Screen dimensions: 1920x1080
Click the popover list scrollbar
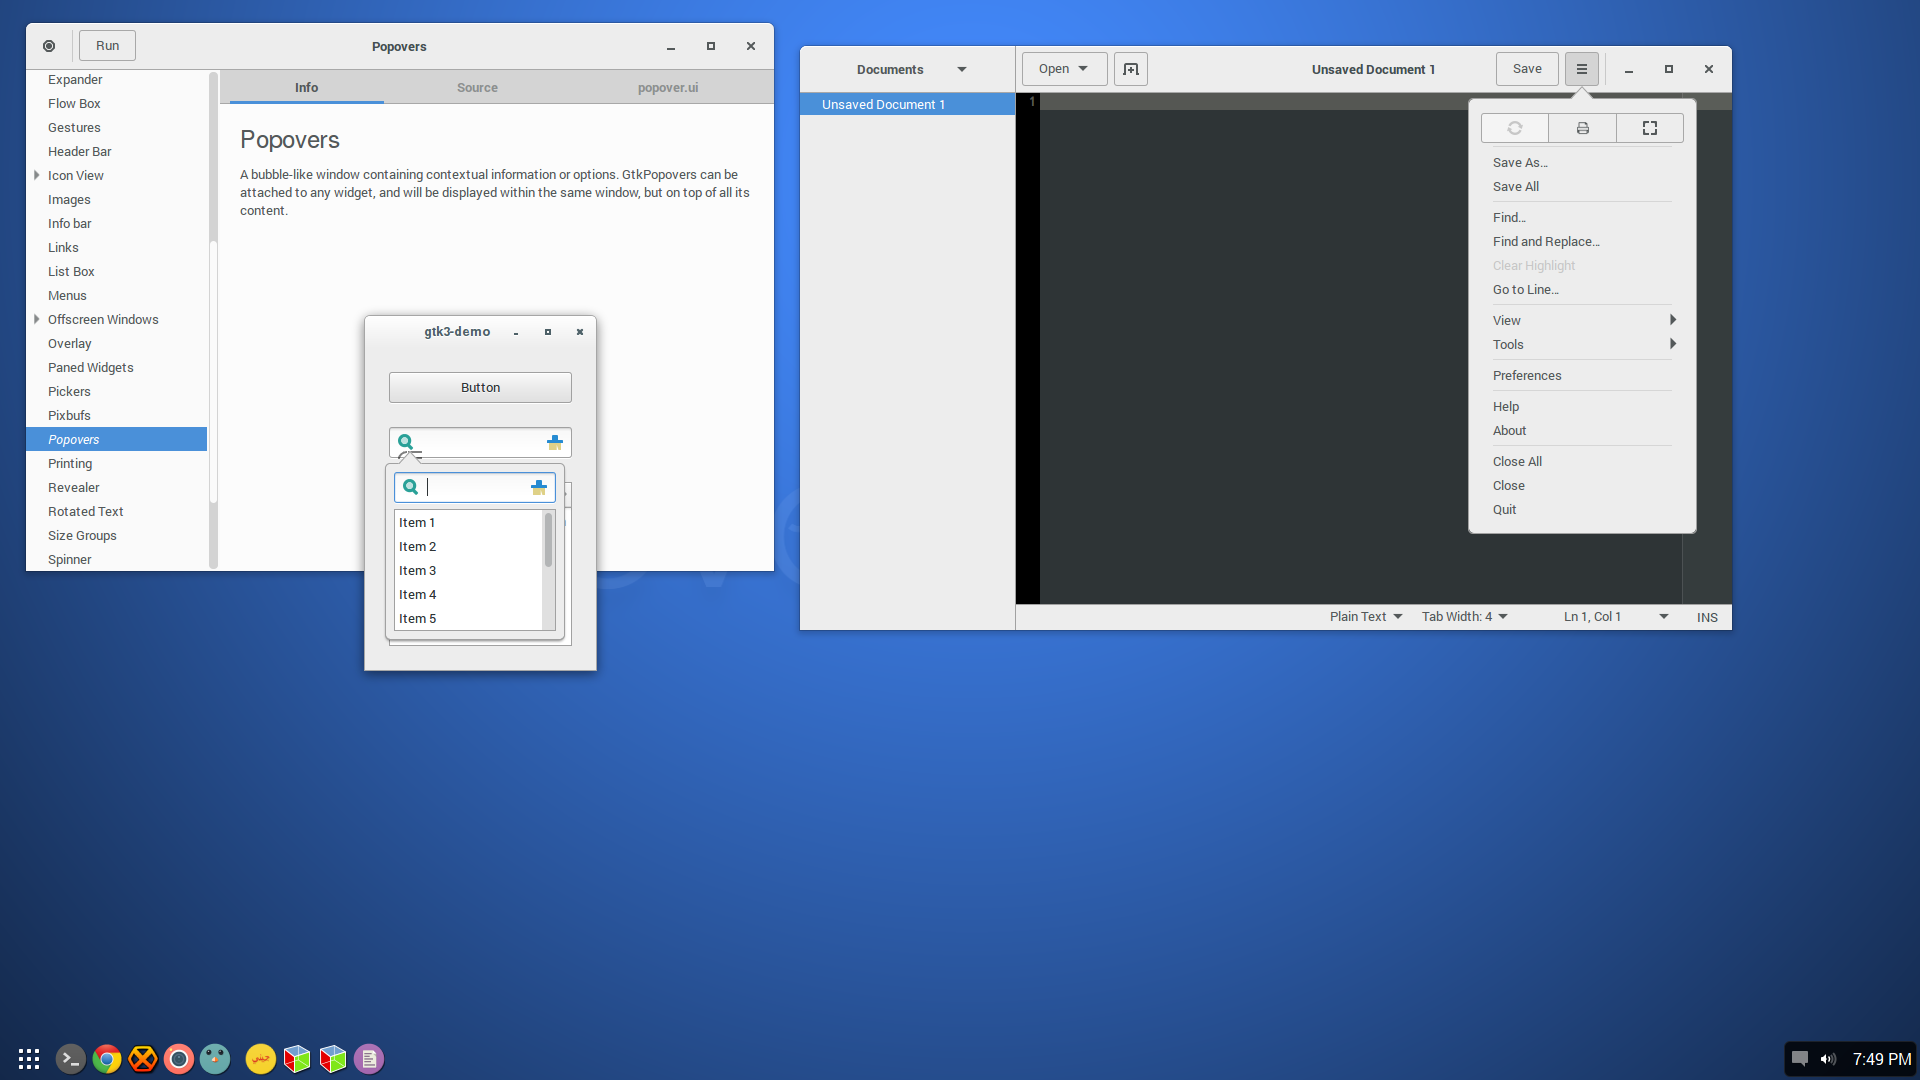(x=548, y=540)
